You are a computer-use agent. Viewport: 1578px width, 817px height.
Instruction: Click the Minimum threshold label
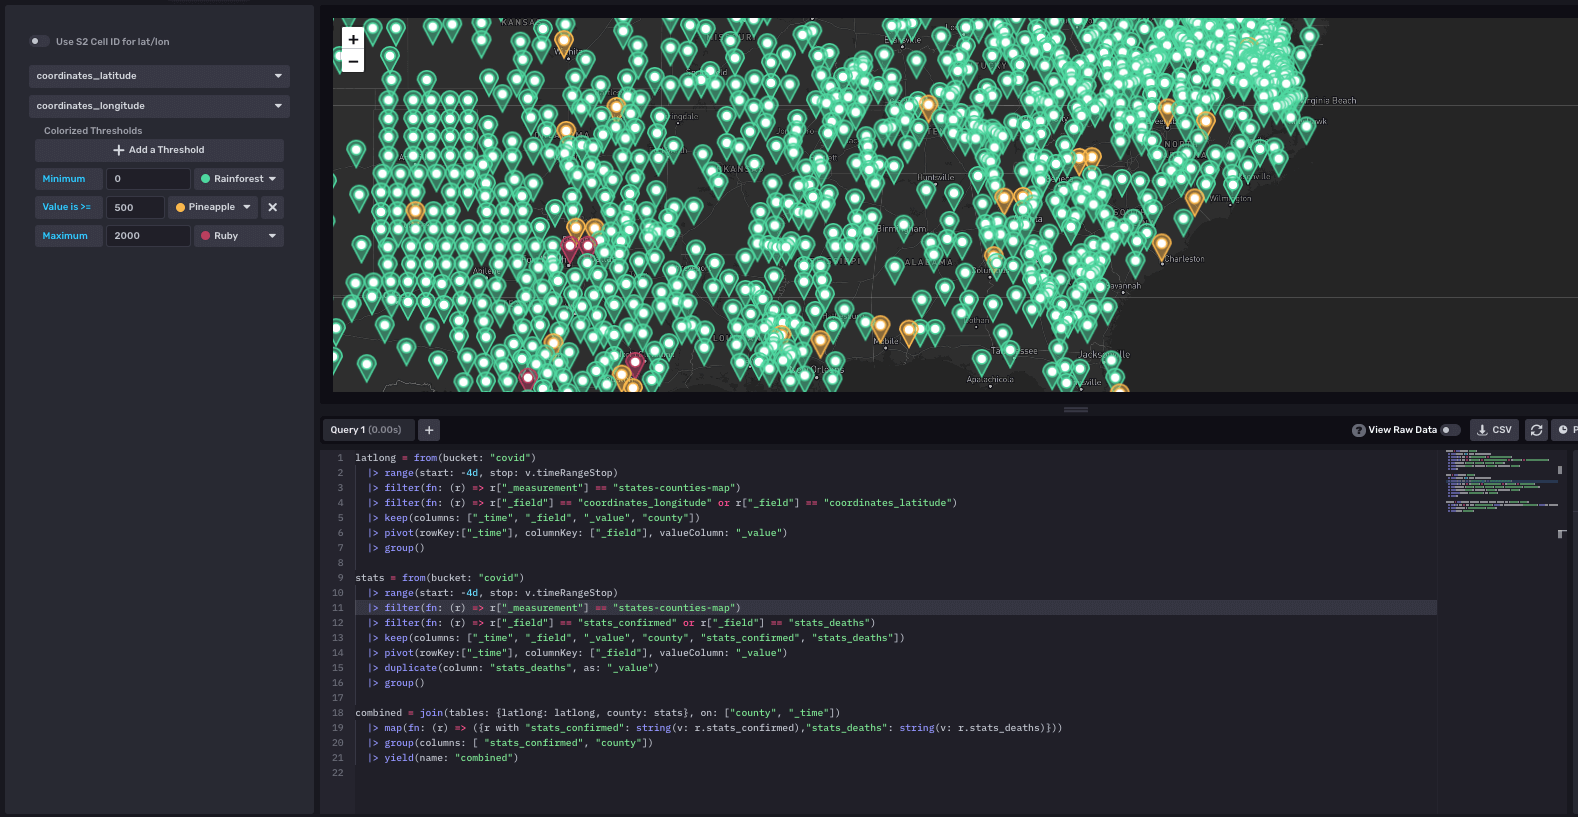[64, 179]
